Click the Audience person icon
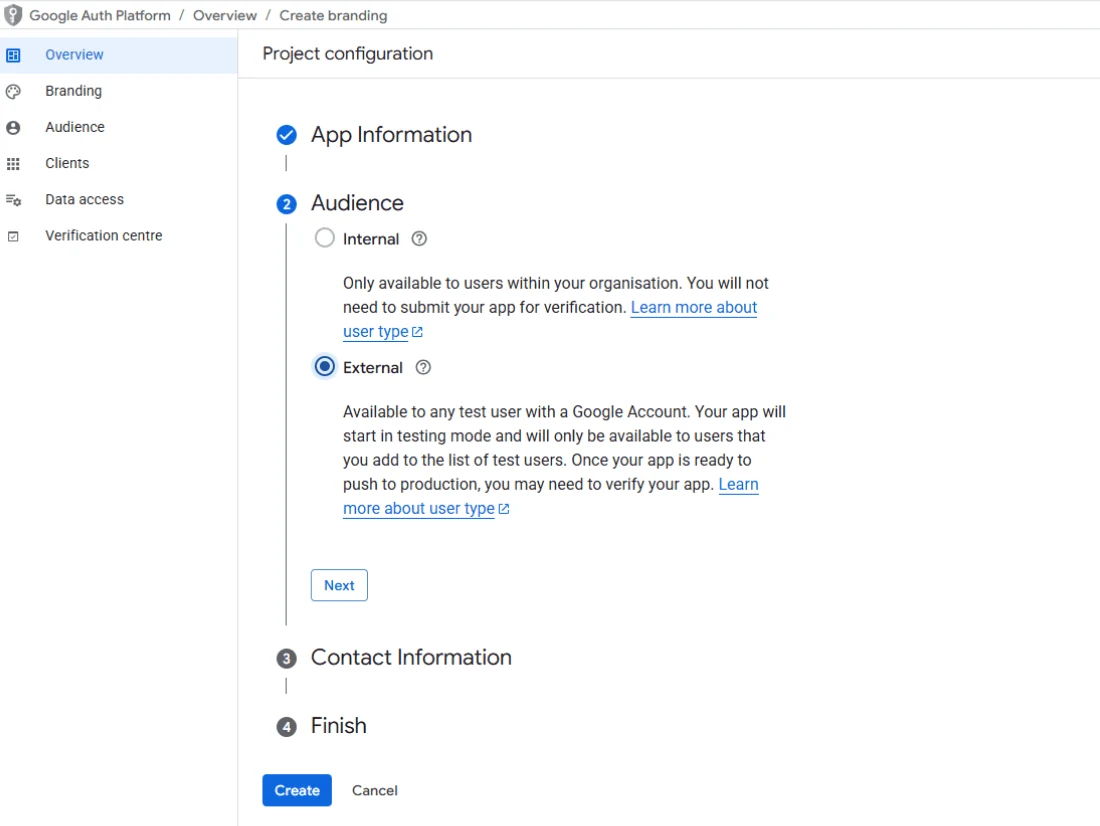The width and height of the screenshot is (1100, 826). (13, 128)
